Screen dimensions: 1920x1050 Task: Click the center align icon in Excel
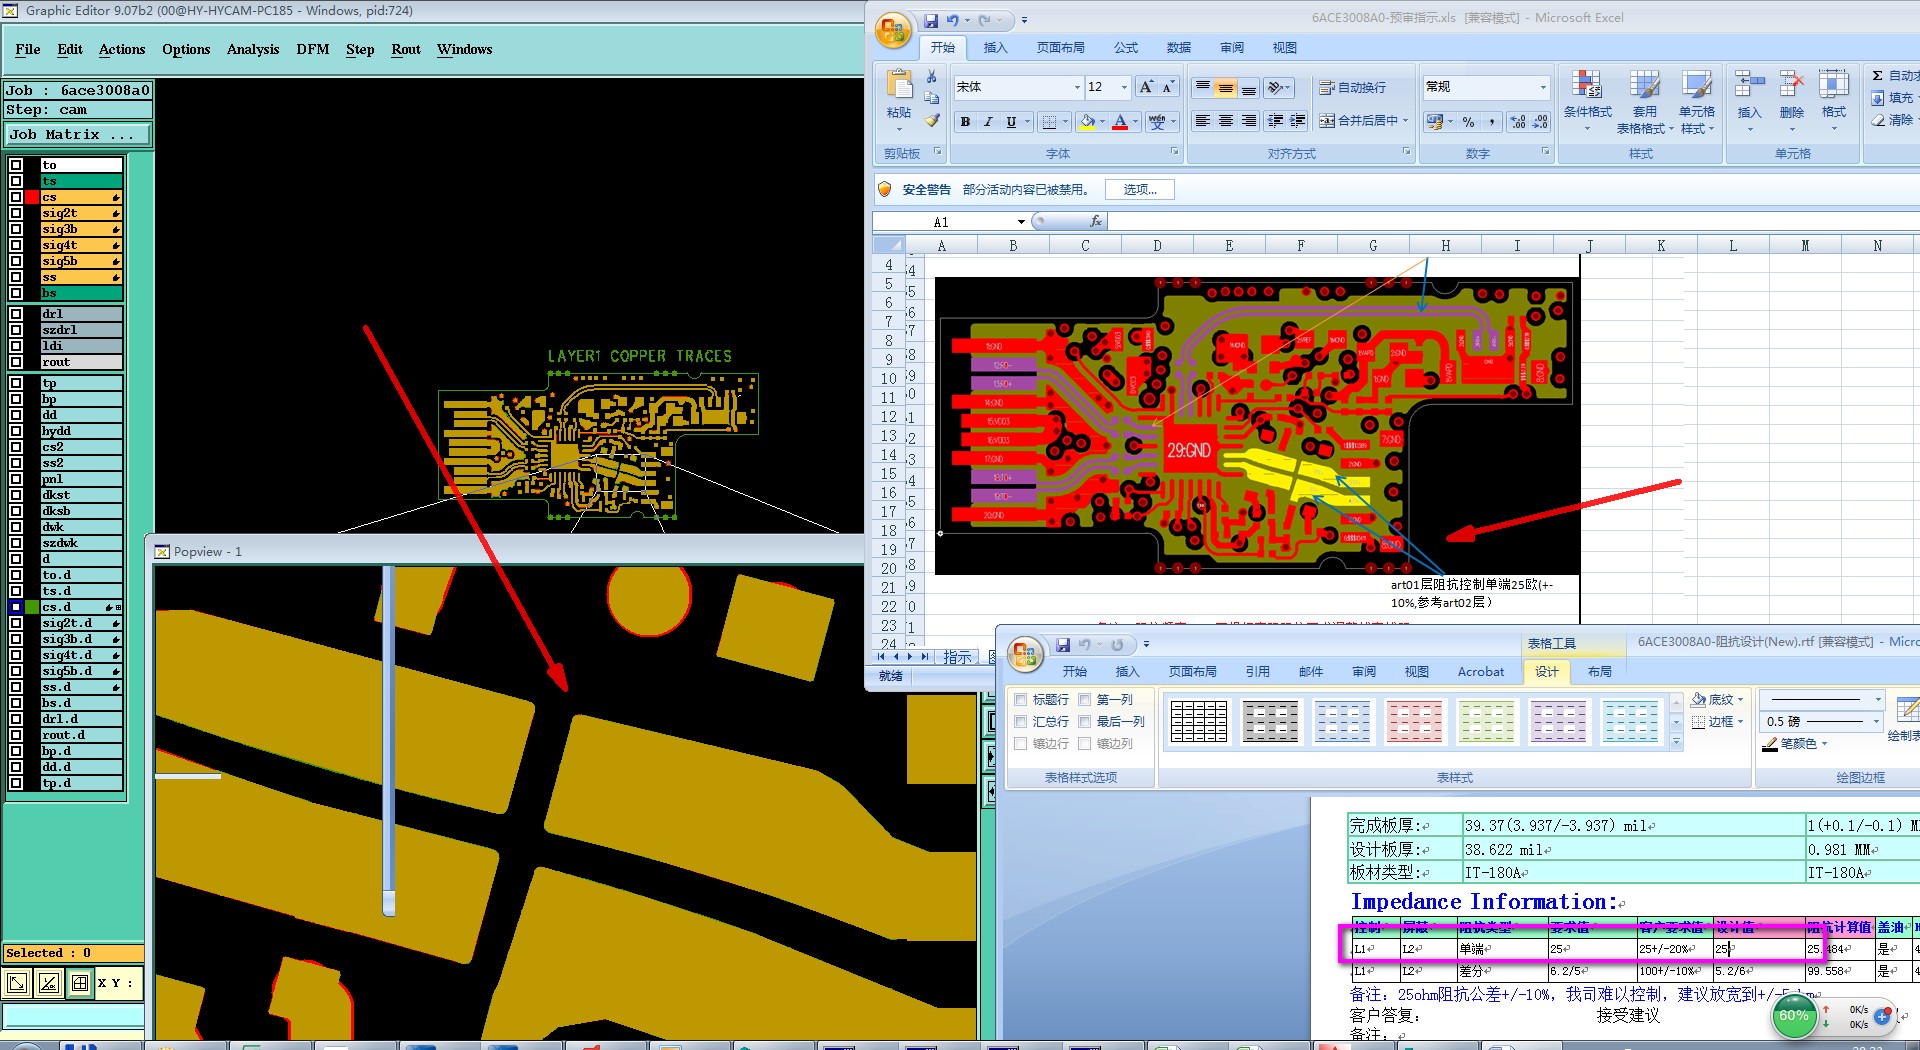(1225, 121)
